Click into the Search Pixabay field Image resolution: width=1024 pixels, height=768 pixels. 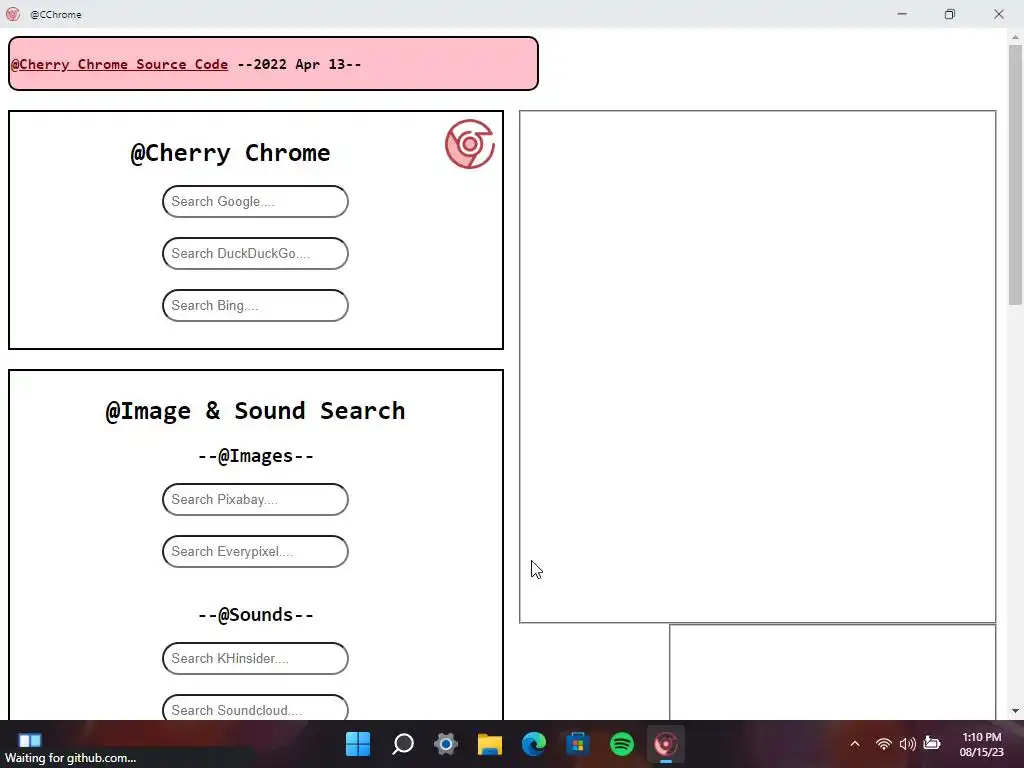click(x=255, y=500)
